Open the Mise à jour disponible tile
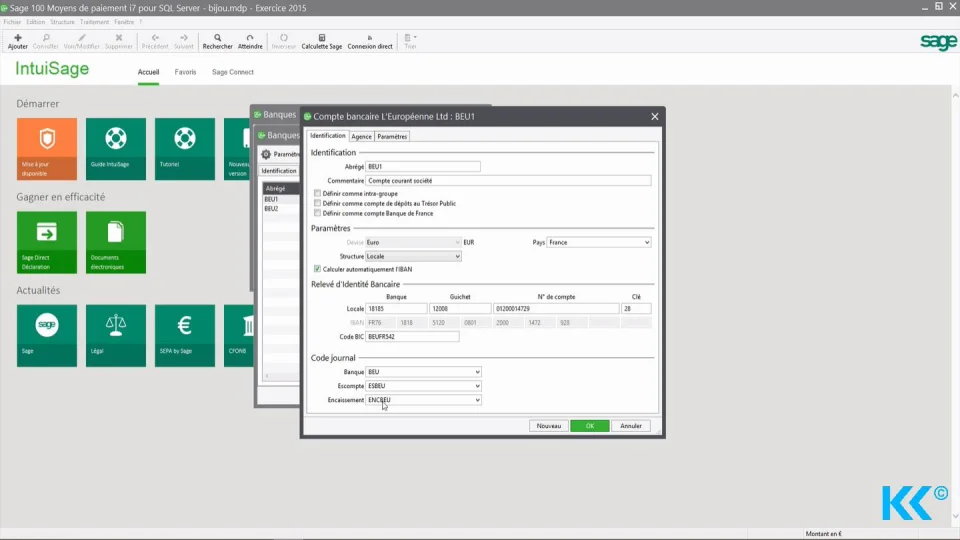This screenshot has height=540, width=960. (x=47, y=149)
